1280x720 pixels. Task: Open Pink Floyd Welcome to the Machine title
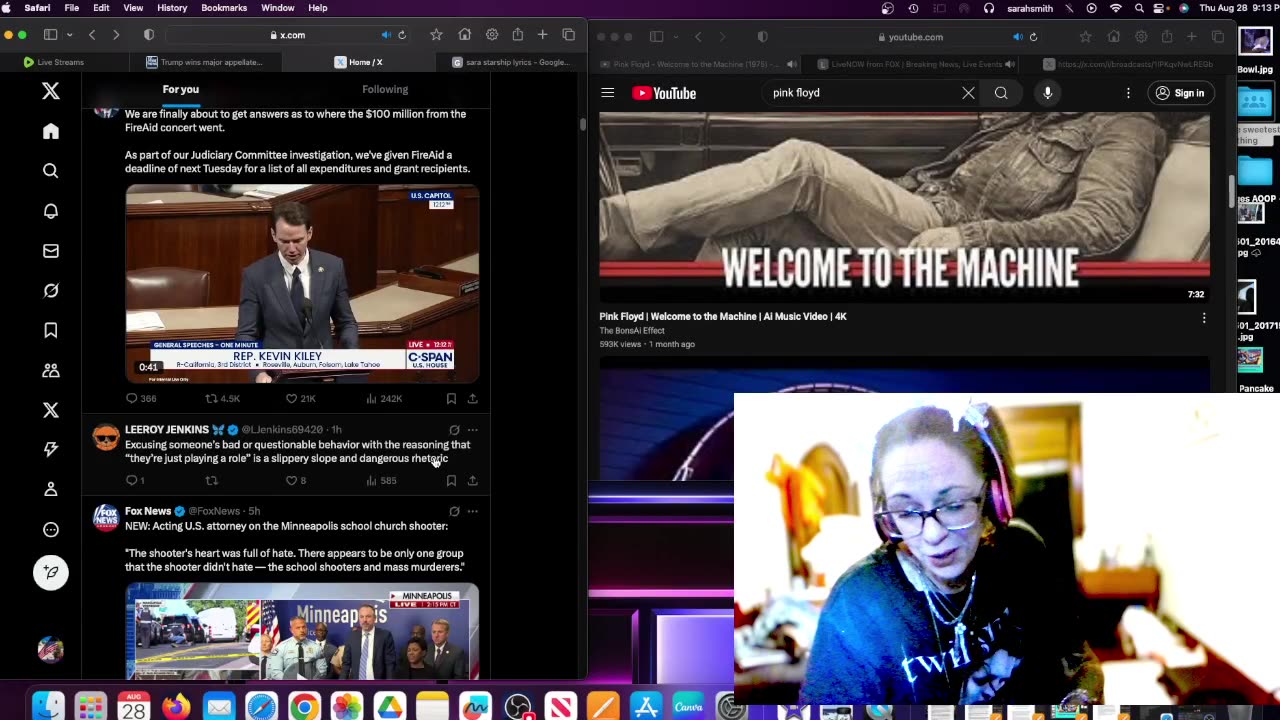point(723,316)
